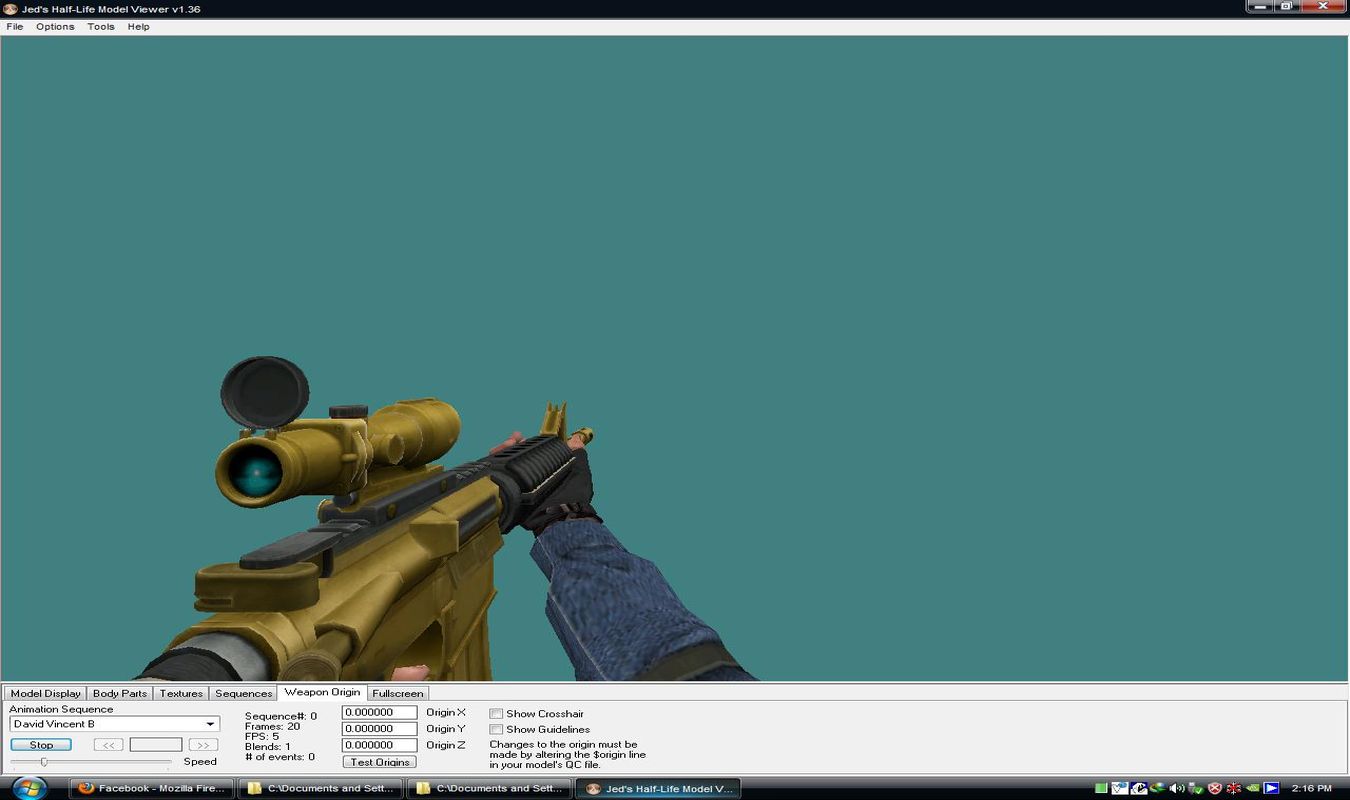Open the Options menu
The height and width of the screenshot is (800, 1350).
click(55, 27)
